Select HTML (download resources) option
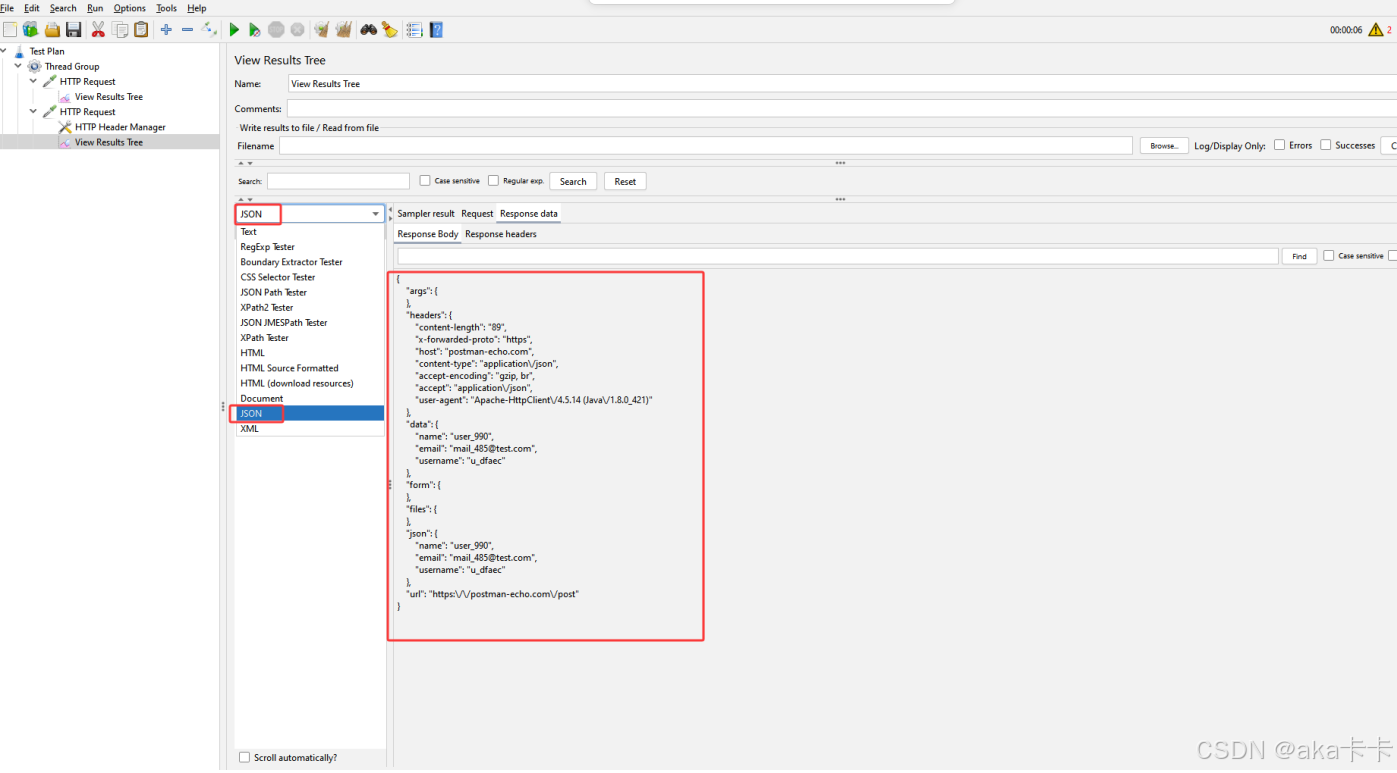Viewport: 1397px width, 773px height. pyautogui.click(x=310, y=383)
